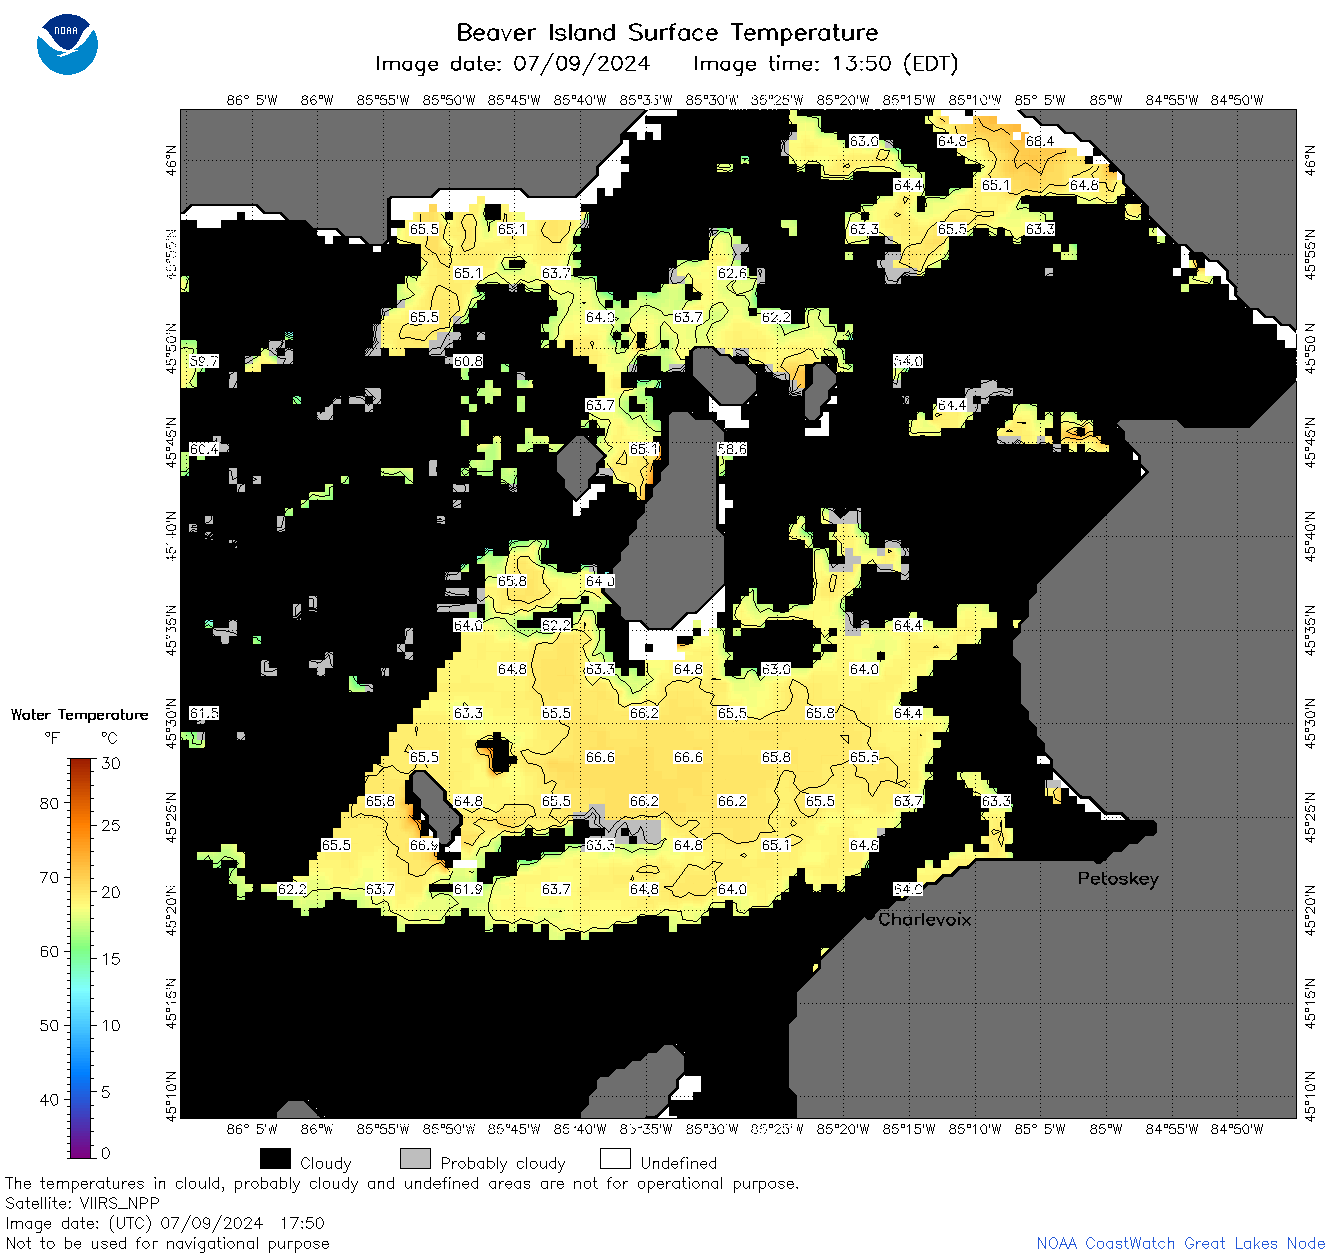Click the Undefined legend label

click(679, 1163)
